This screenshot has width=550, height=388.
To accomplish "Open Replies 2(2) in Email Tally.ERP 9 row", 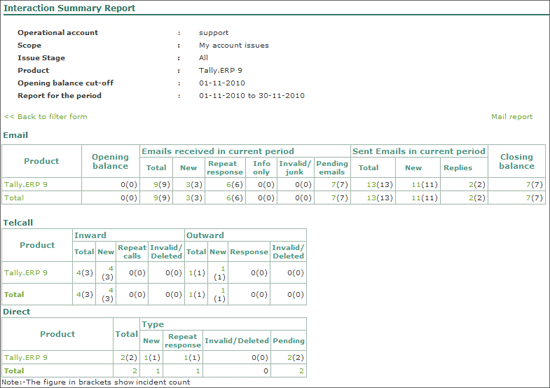I will (x=477, y=184).
